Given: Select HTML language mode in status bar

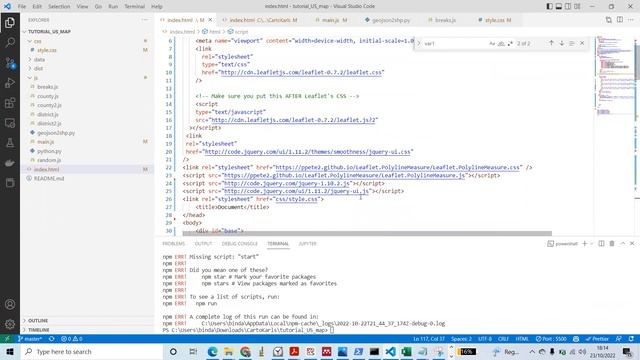Looking at the screenshot, I should click(522, 339).
